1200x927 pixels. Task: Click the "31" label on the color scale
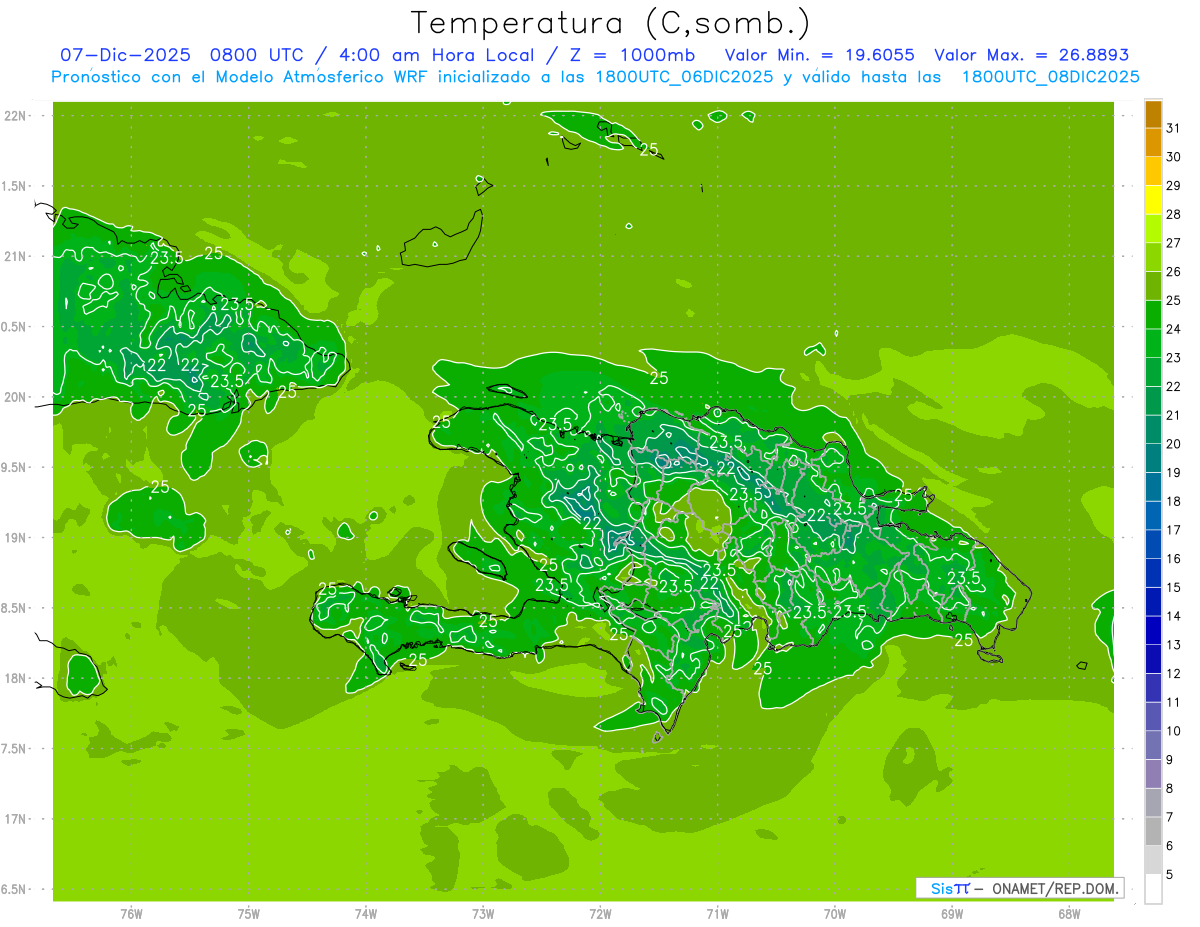1173,127
